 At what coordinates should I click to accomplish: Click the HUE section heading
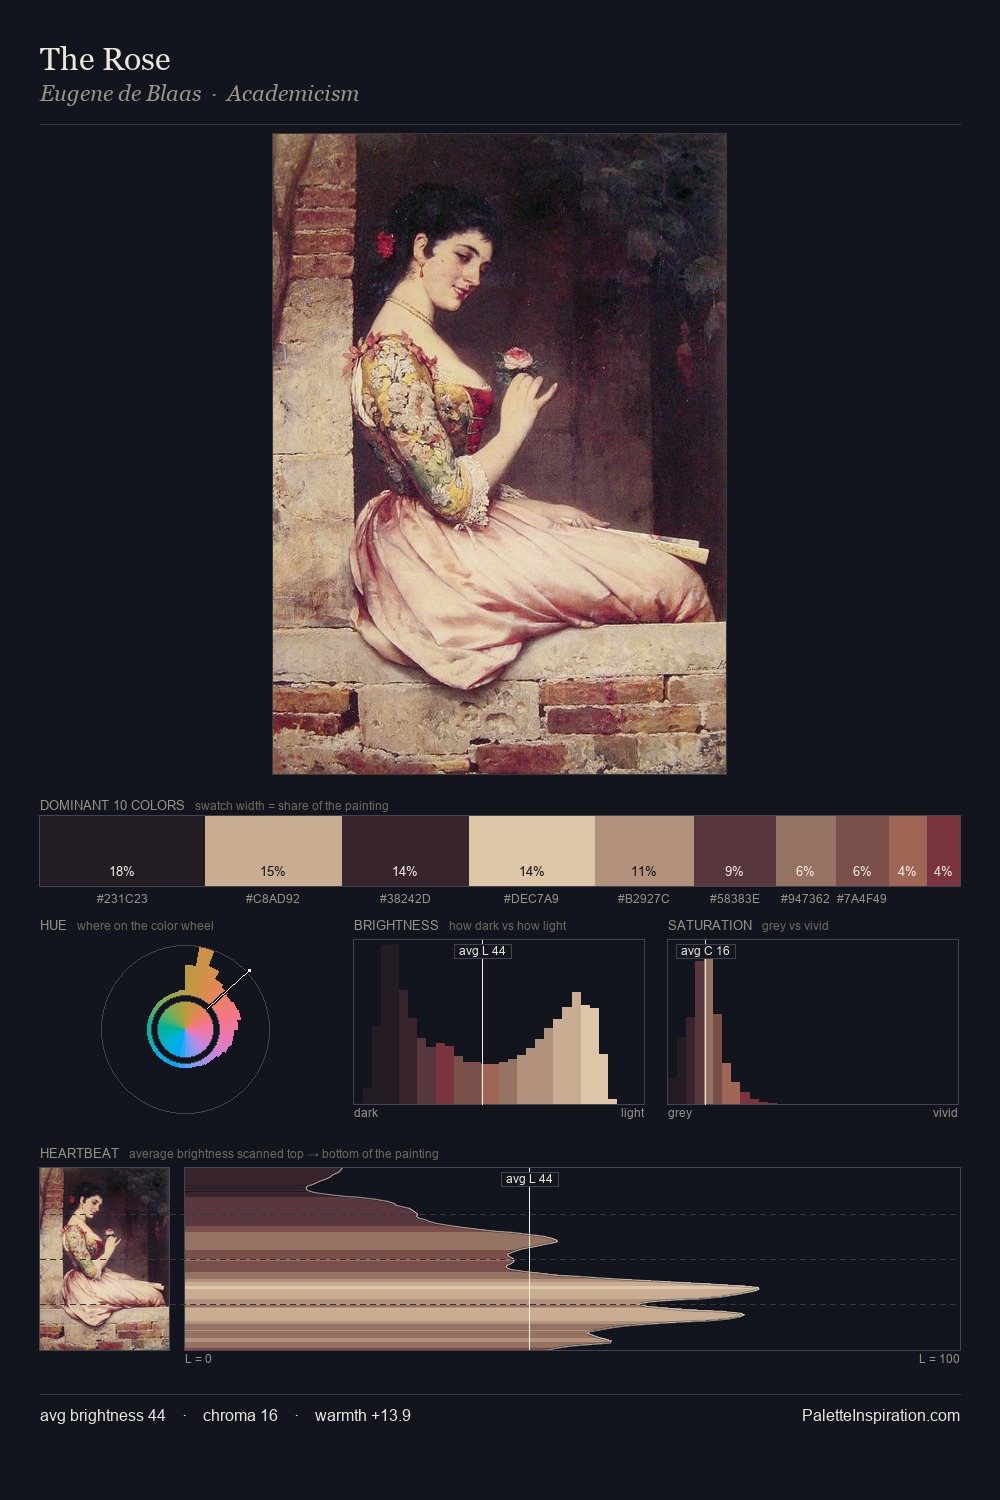pos(53,925)
